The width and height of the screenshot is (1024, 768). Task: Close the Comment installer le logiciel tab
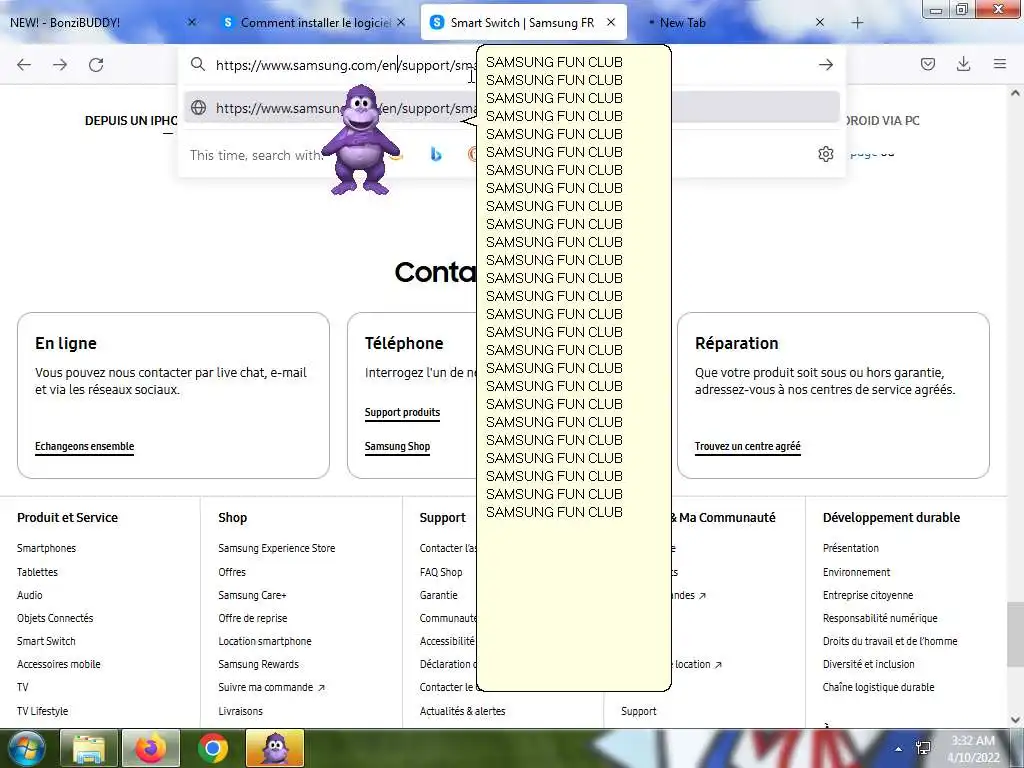401,22
